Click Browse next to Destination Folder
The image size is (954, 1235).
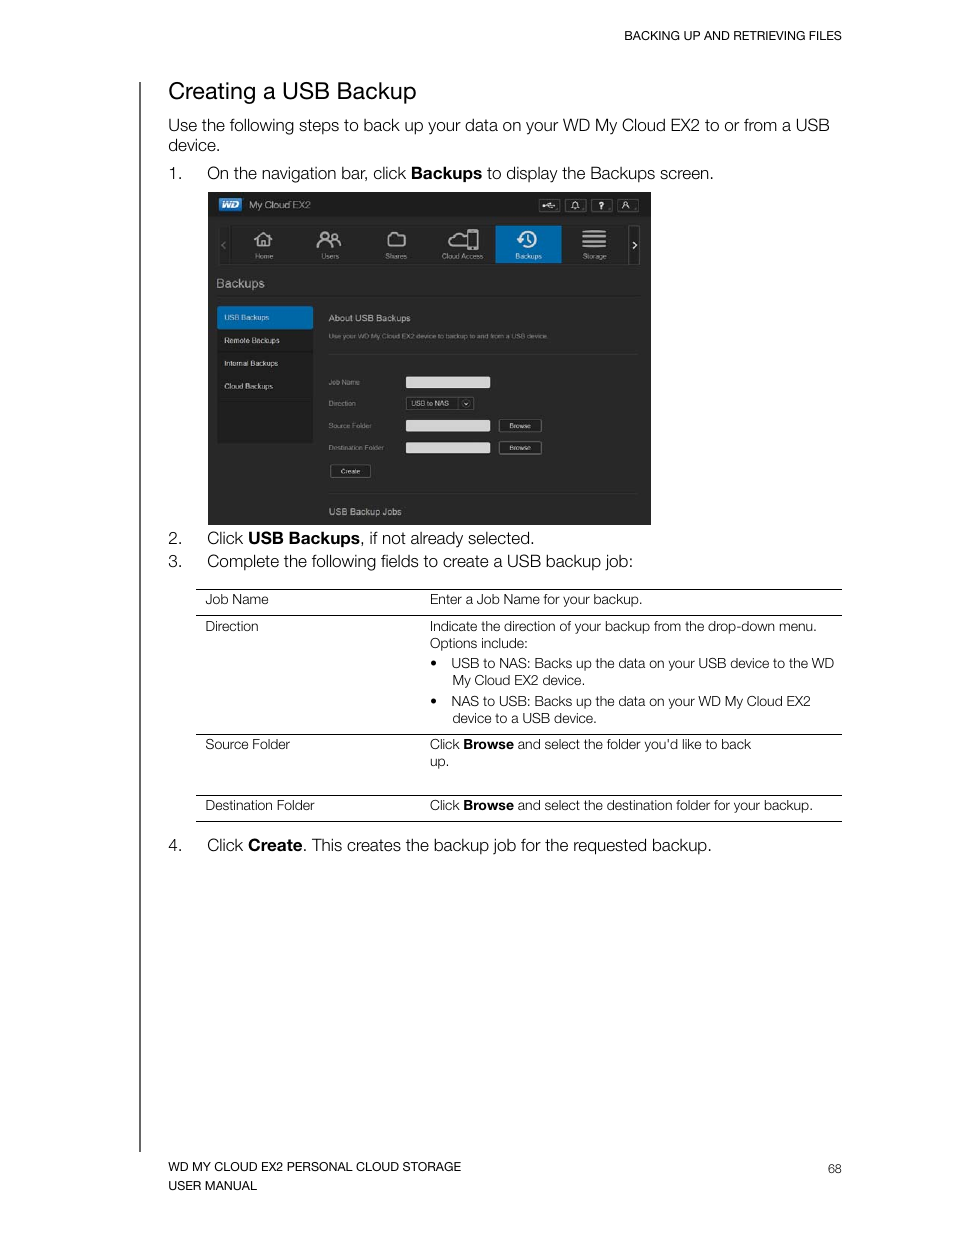coord(520,448)
